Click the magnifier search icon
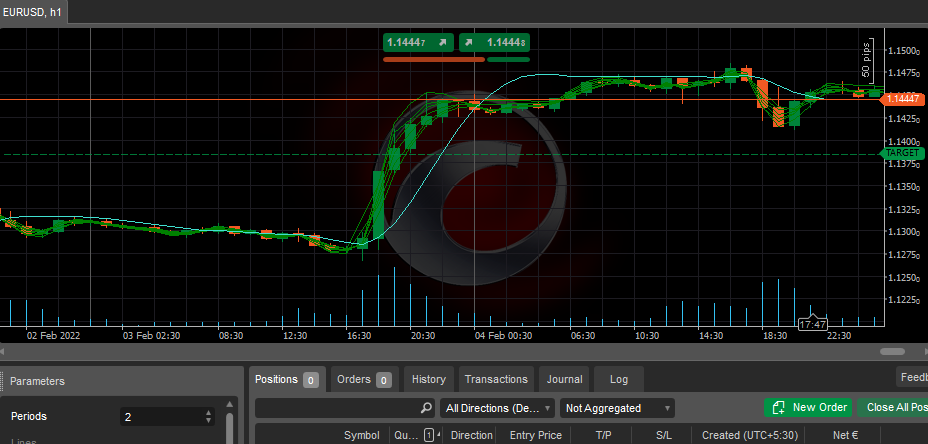The width and height of the screenshot is (928, 444). [x=426, y=408]
